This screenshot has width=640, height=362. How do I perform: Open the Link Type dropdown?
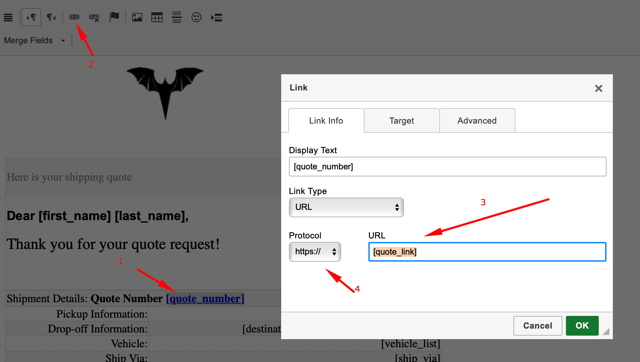[346, 207]
